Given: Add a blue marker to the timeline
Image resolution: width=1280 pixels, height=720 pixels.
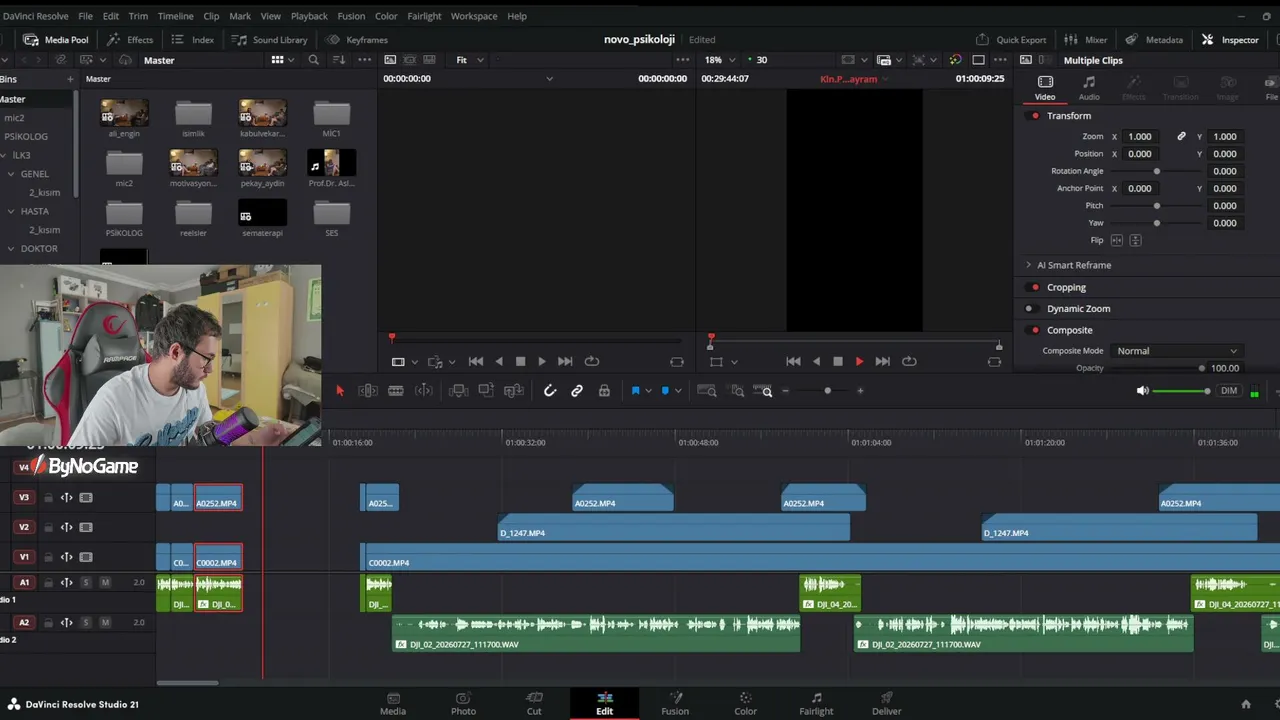Looking at the screenshot, I should click(665, 391).
